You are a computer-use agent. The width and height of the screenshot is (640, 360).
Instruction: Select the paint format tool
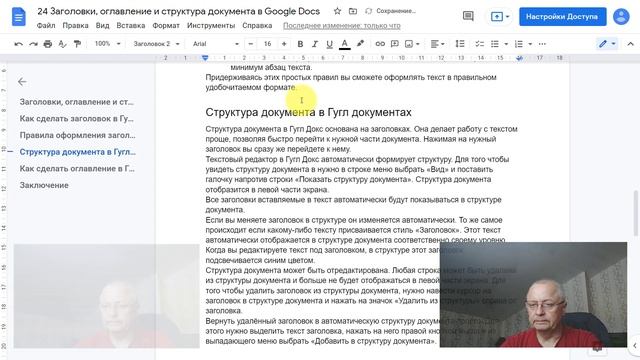(77, 44)
